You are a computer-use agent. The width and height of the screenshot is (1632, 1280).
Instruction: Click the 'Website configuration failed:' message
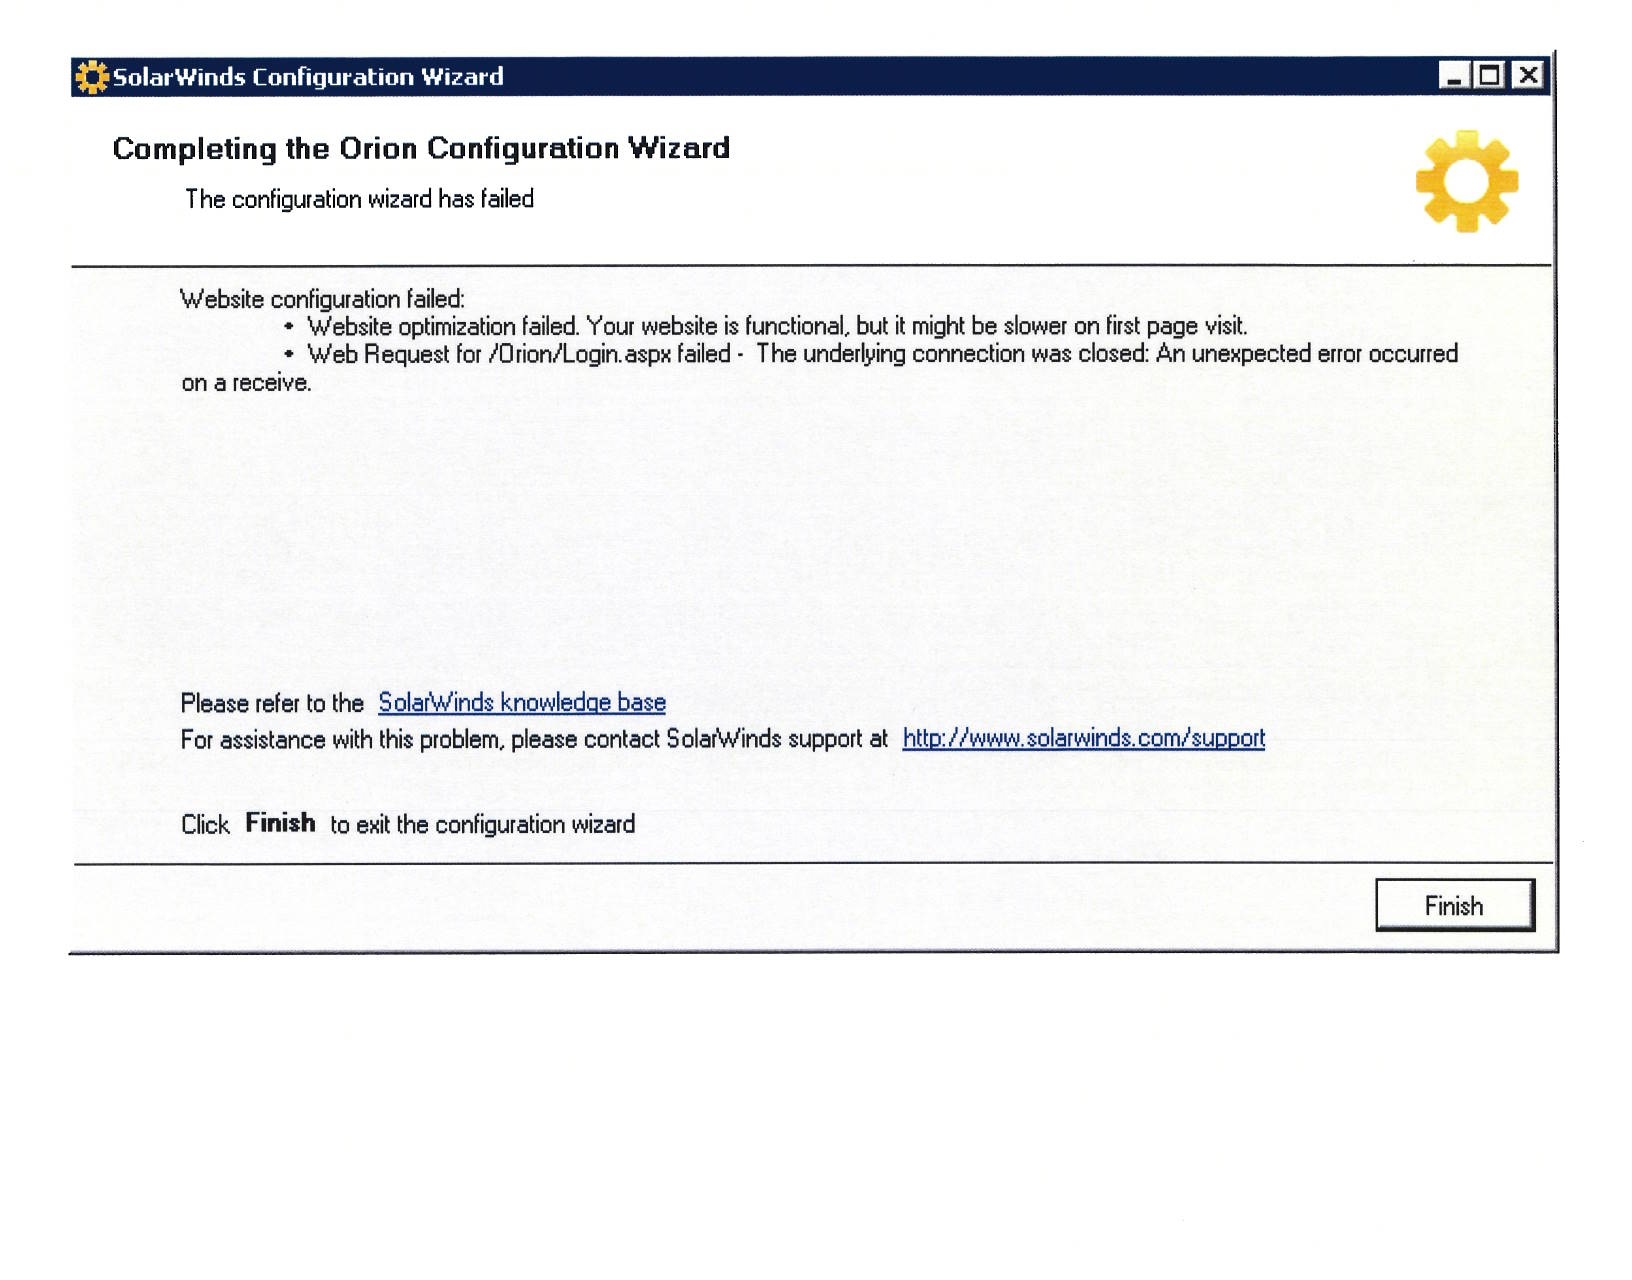(x=322, y=299)
